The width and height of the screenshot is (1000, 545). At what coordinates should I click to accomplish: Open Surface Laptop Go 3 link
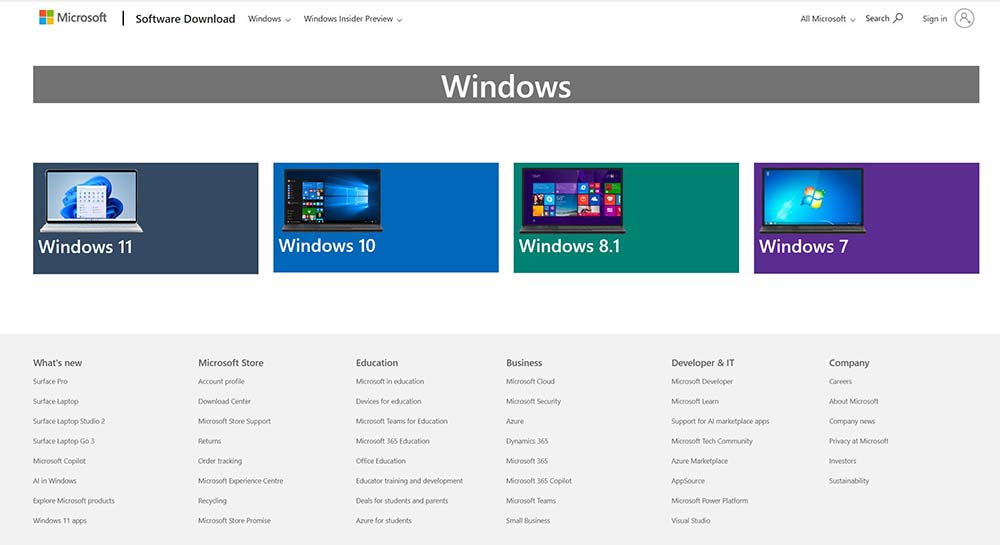(63, 440)
